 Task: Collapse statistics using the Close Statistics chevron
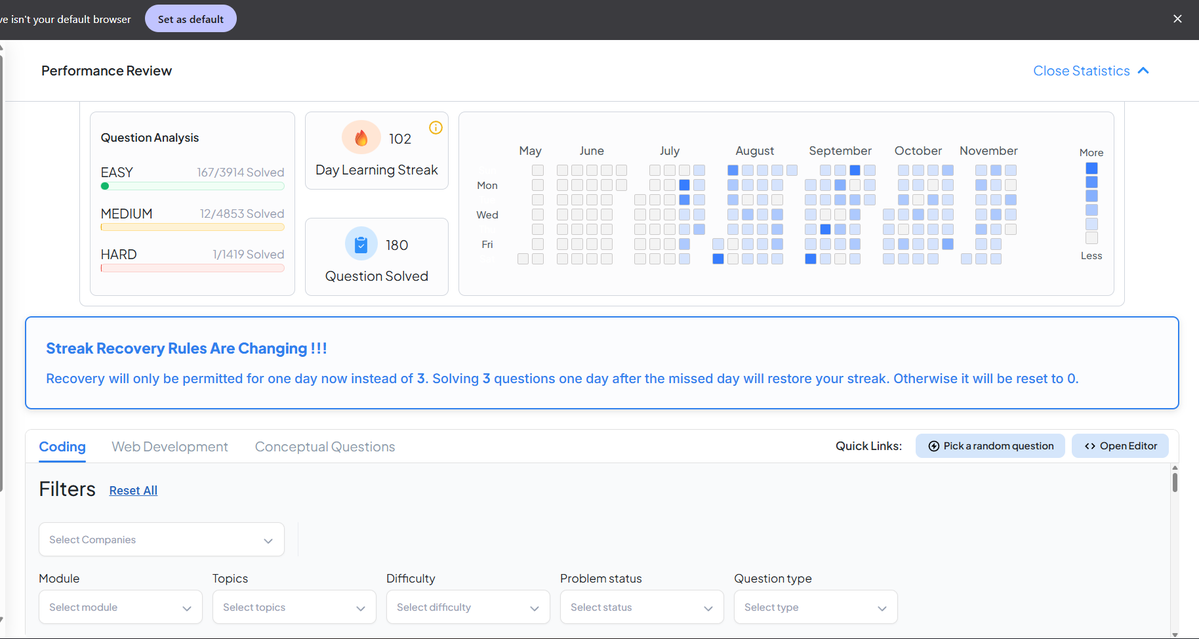point(1143,70)
